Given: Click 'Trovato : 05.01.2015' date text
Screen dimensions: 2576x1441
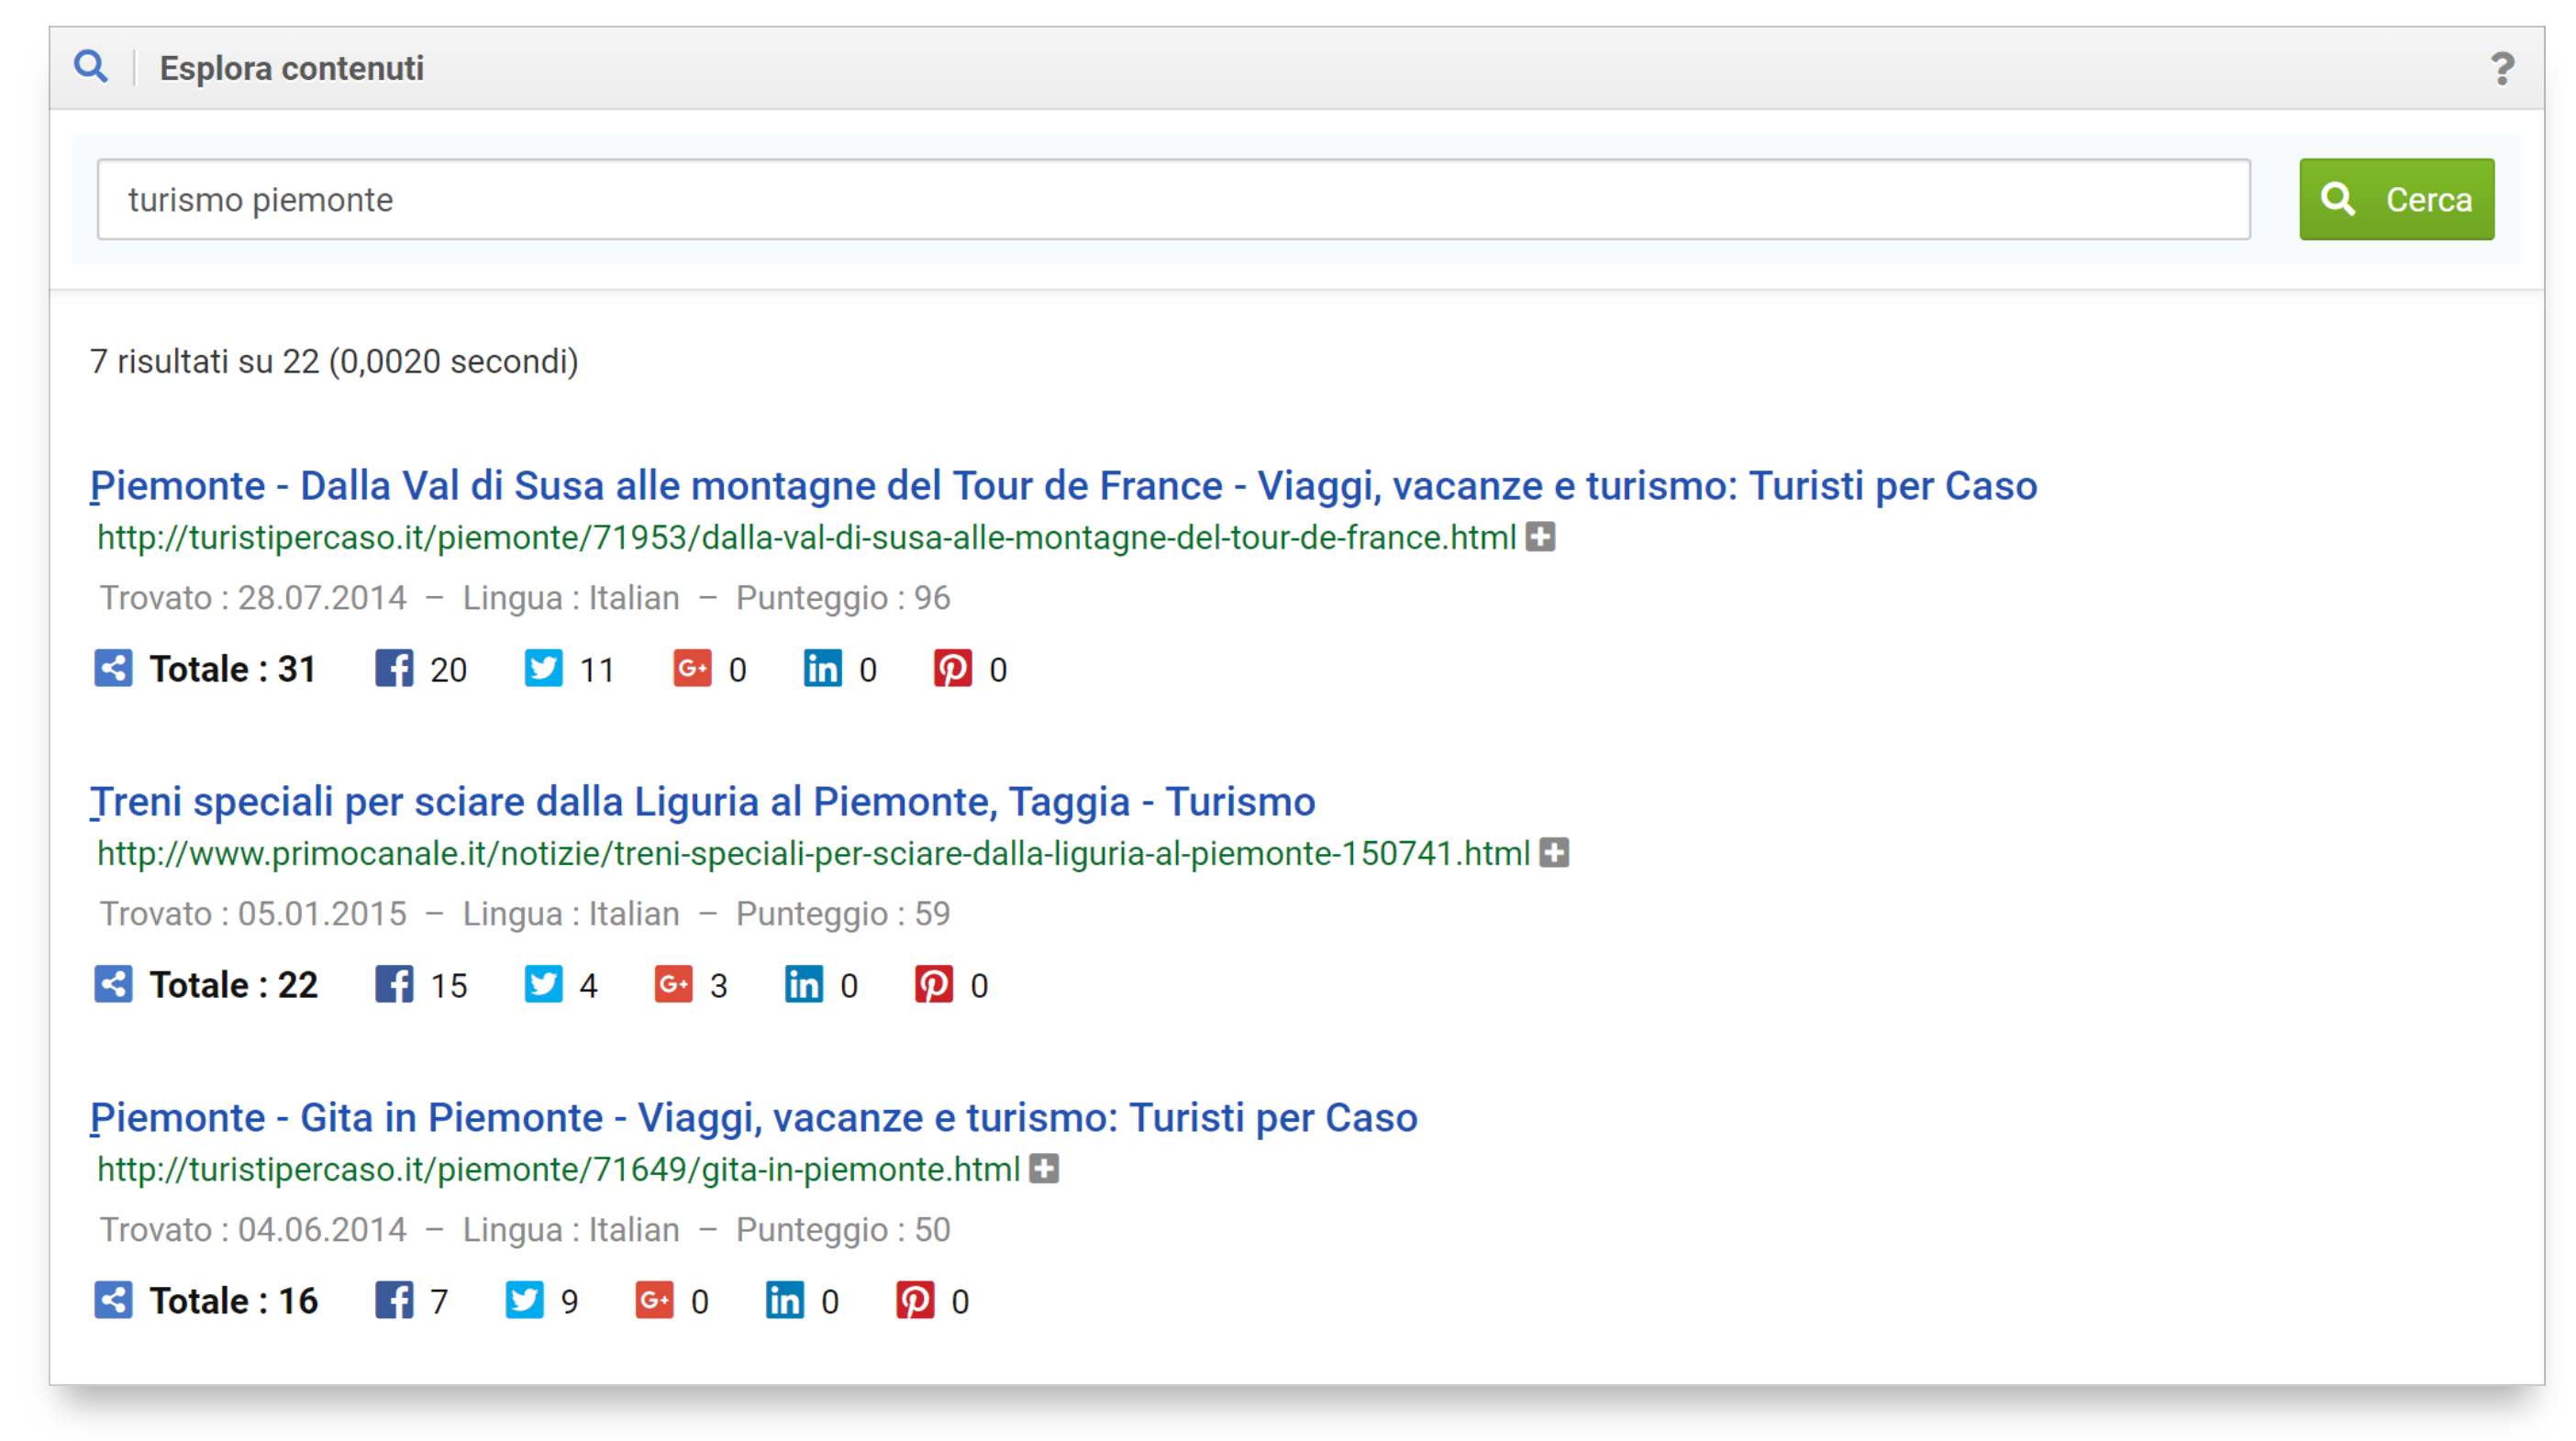Looking at the screenshot, I should (x=253, y=914).
